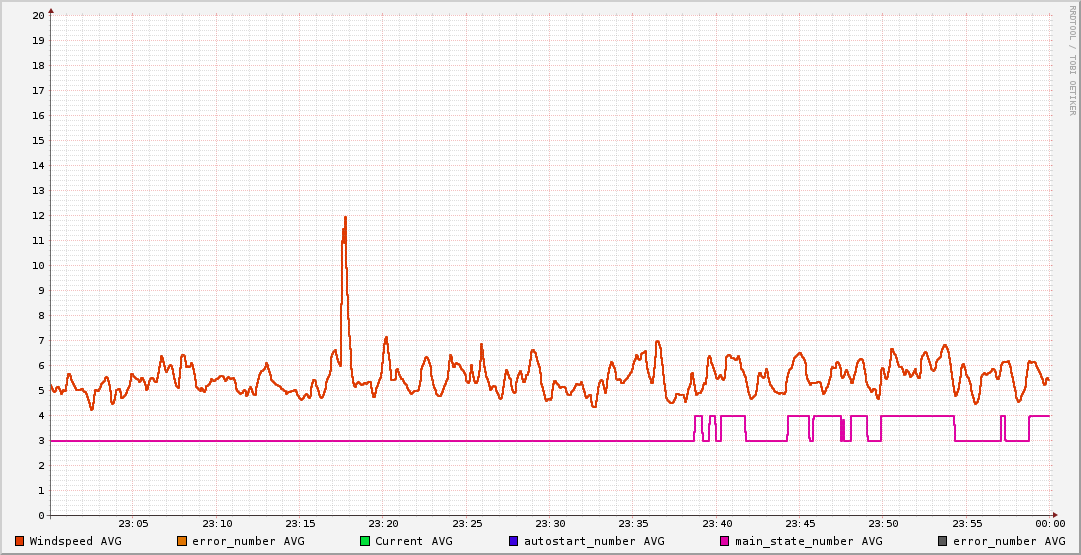Click the 20 label on the vertical axis

[x=38, y=16]
